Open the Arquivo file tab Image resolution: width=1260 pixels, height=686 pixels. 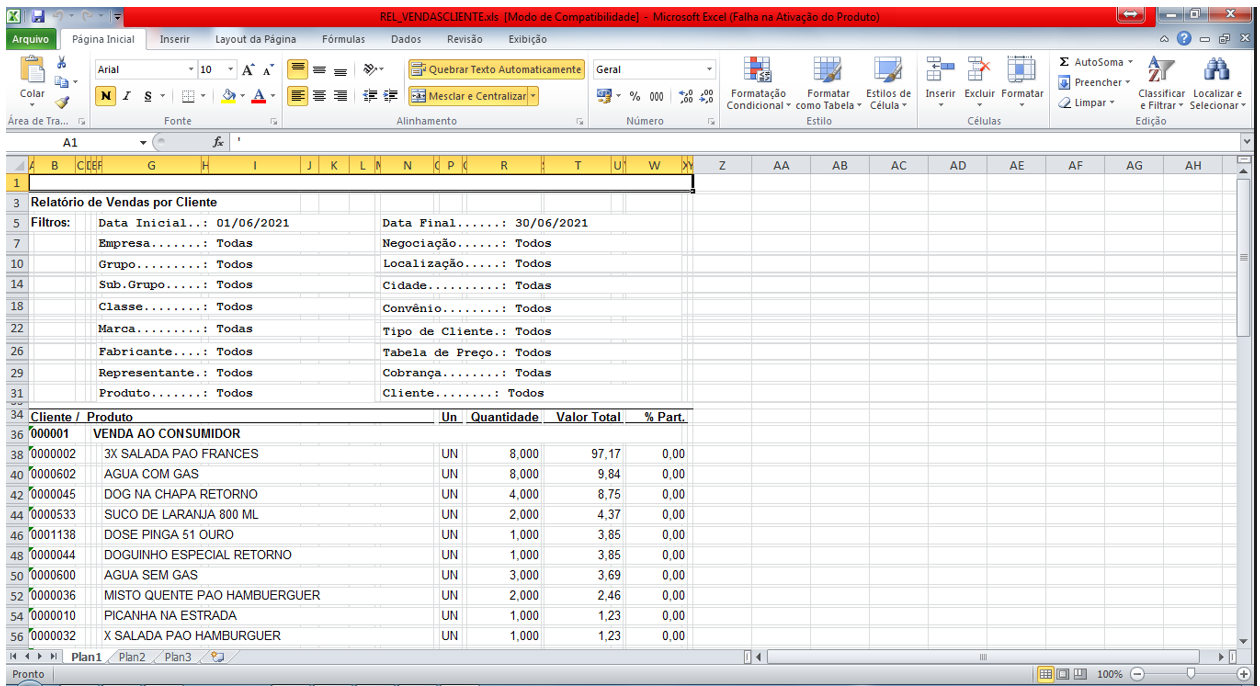(31, 39)
